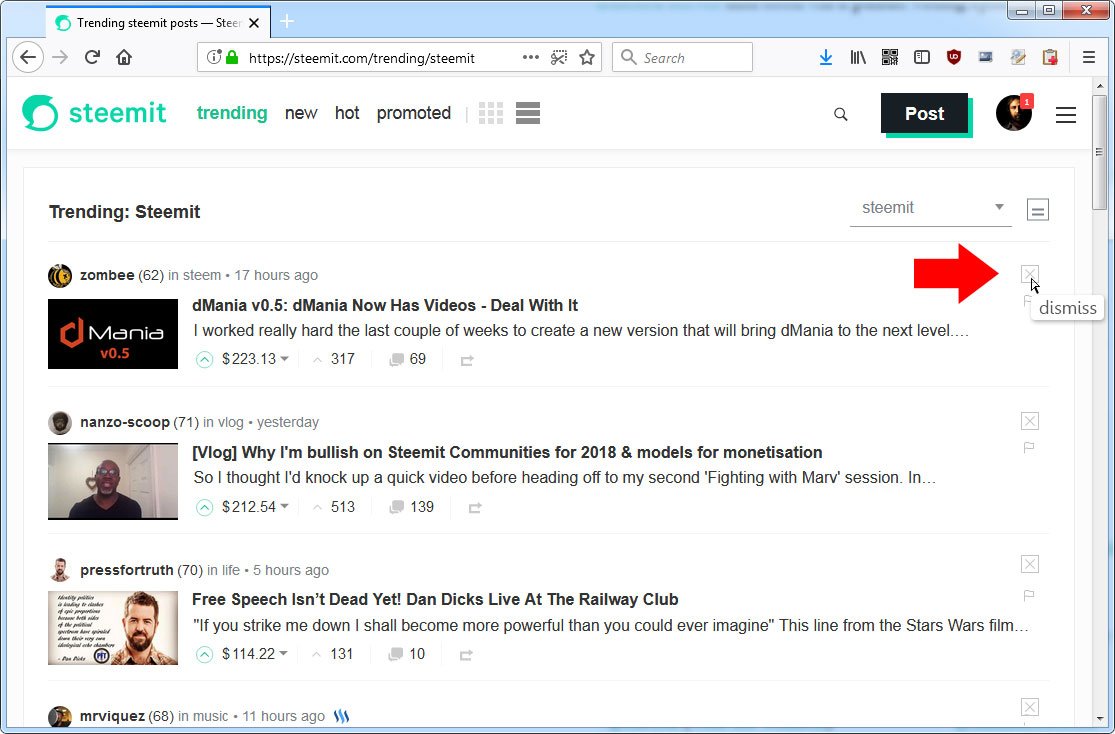Open the Dan Dicks post thumbnail
The height and width of the screenshot is (734, 1115).
pyautogui.click(x=113, y=628)
